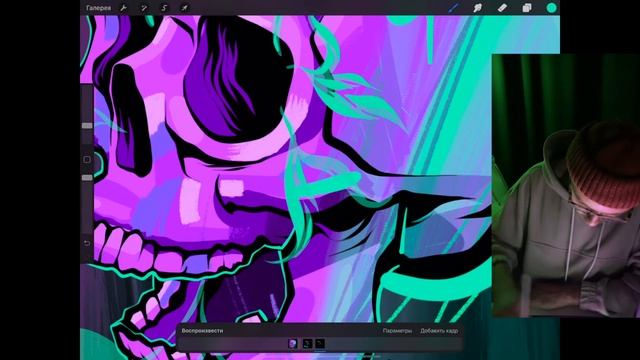Open the Actions wrench menu
This screenshot has width=640, height=360.
coord(123,8)
